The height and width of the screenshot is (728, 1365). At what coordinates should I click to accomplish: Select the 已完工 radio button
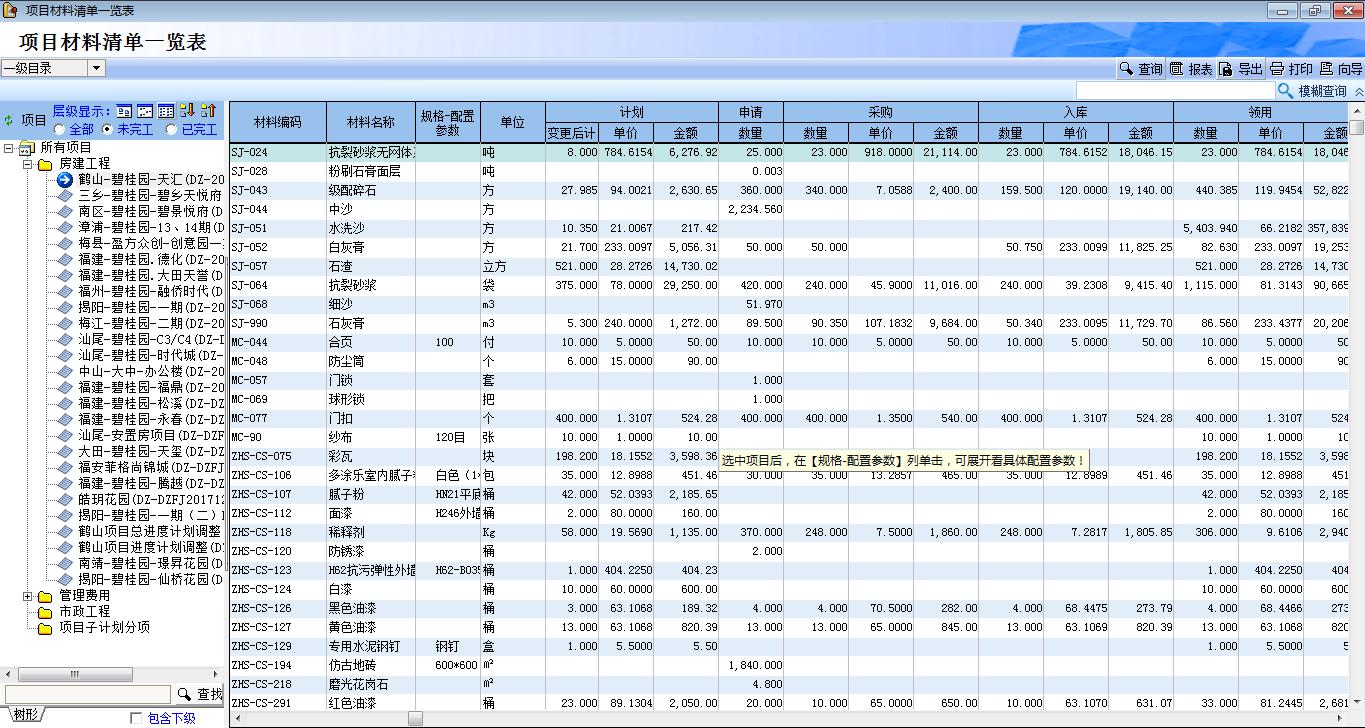coord(171,130)
